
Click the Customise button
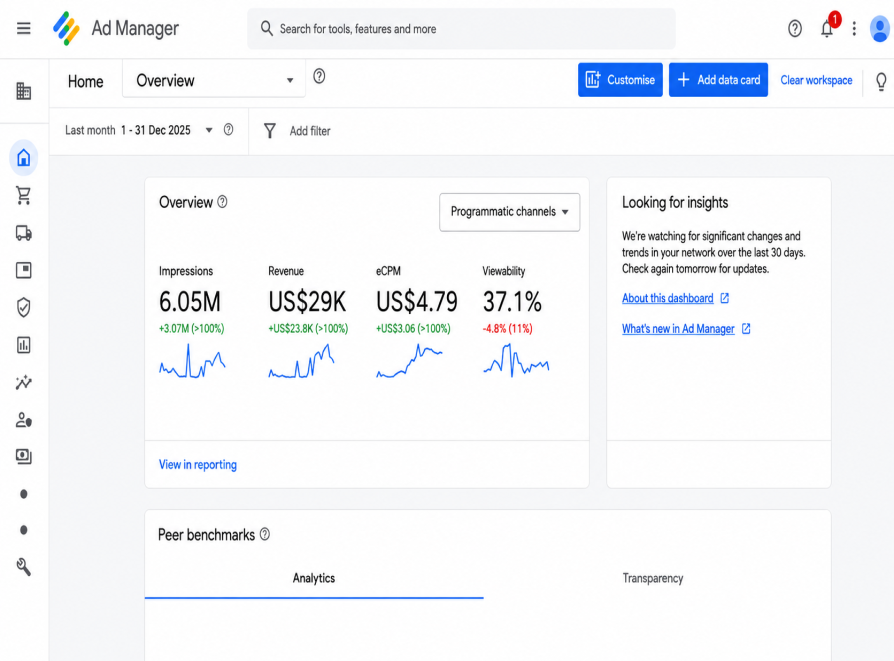620,80
